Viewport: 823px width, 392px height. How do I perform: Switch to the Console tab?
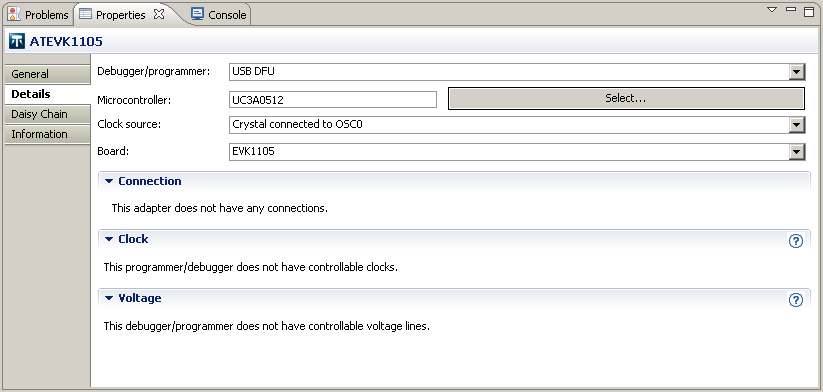(x=219, y=15)
